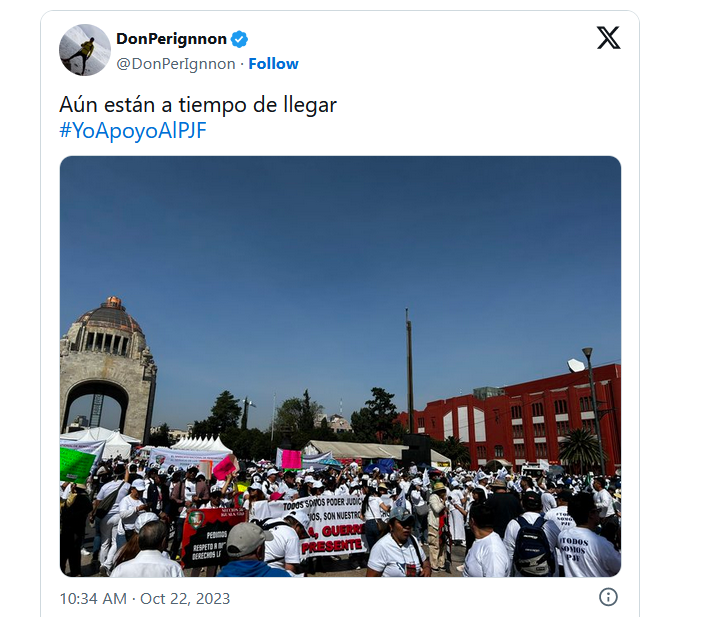The height and width of the screenshot is (617, 704).
Task: Open the #YoApoyoAlPJF hashtag
Action: point(133,131)
